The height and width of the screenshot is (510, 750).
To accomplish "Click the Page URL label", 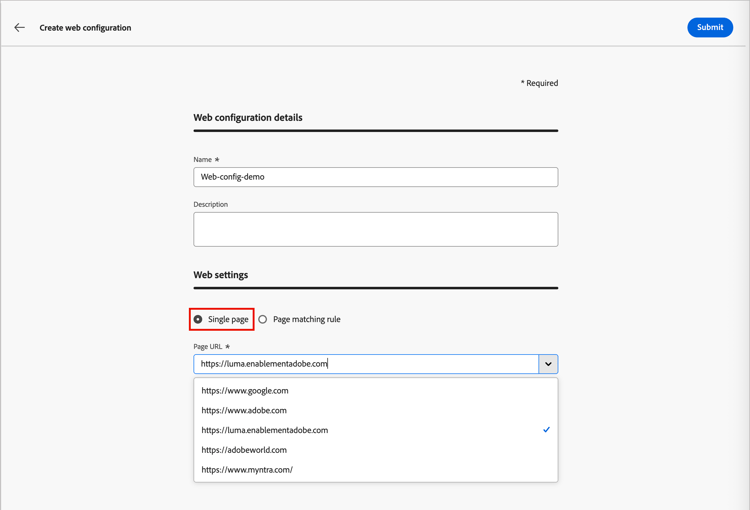I will point(208,347).
